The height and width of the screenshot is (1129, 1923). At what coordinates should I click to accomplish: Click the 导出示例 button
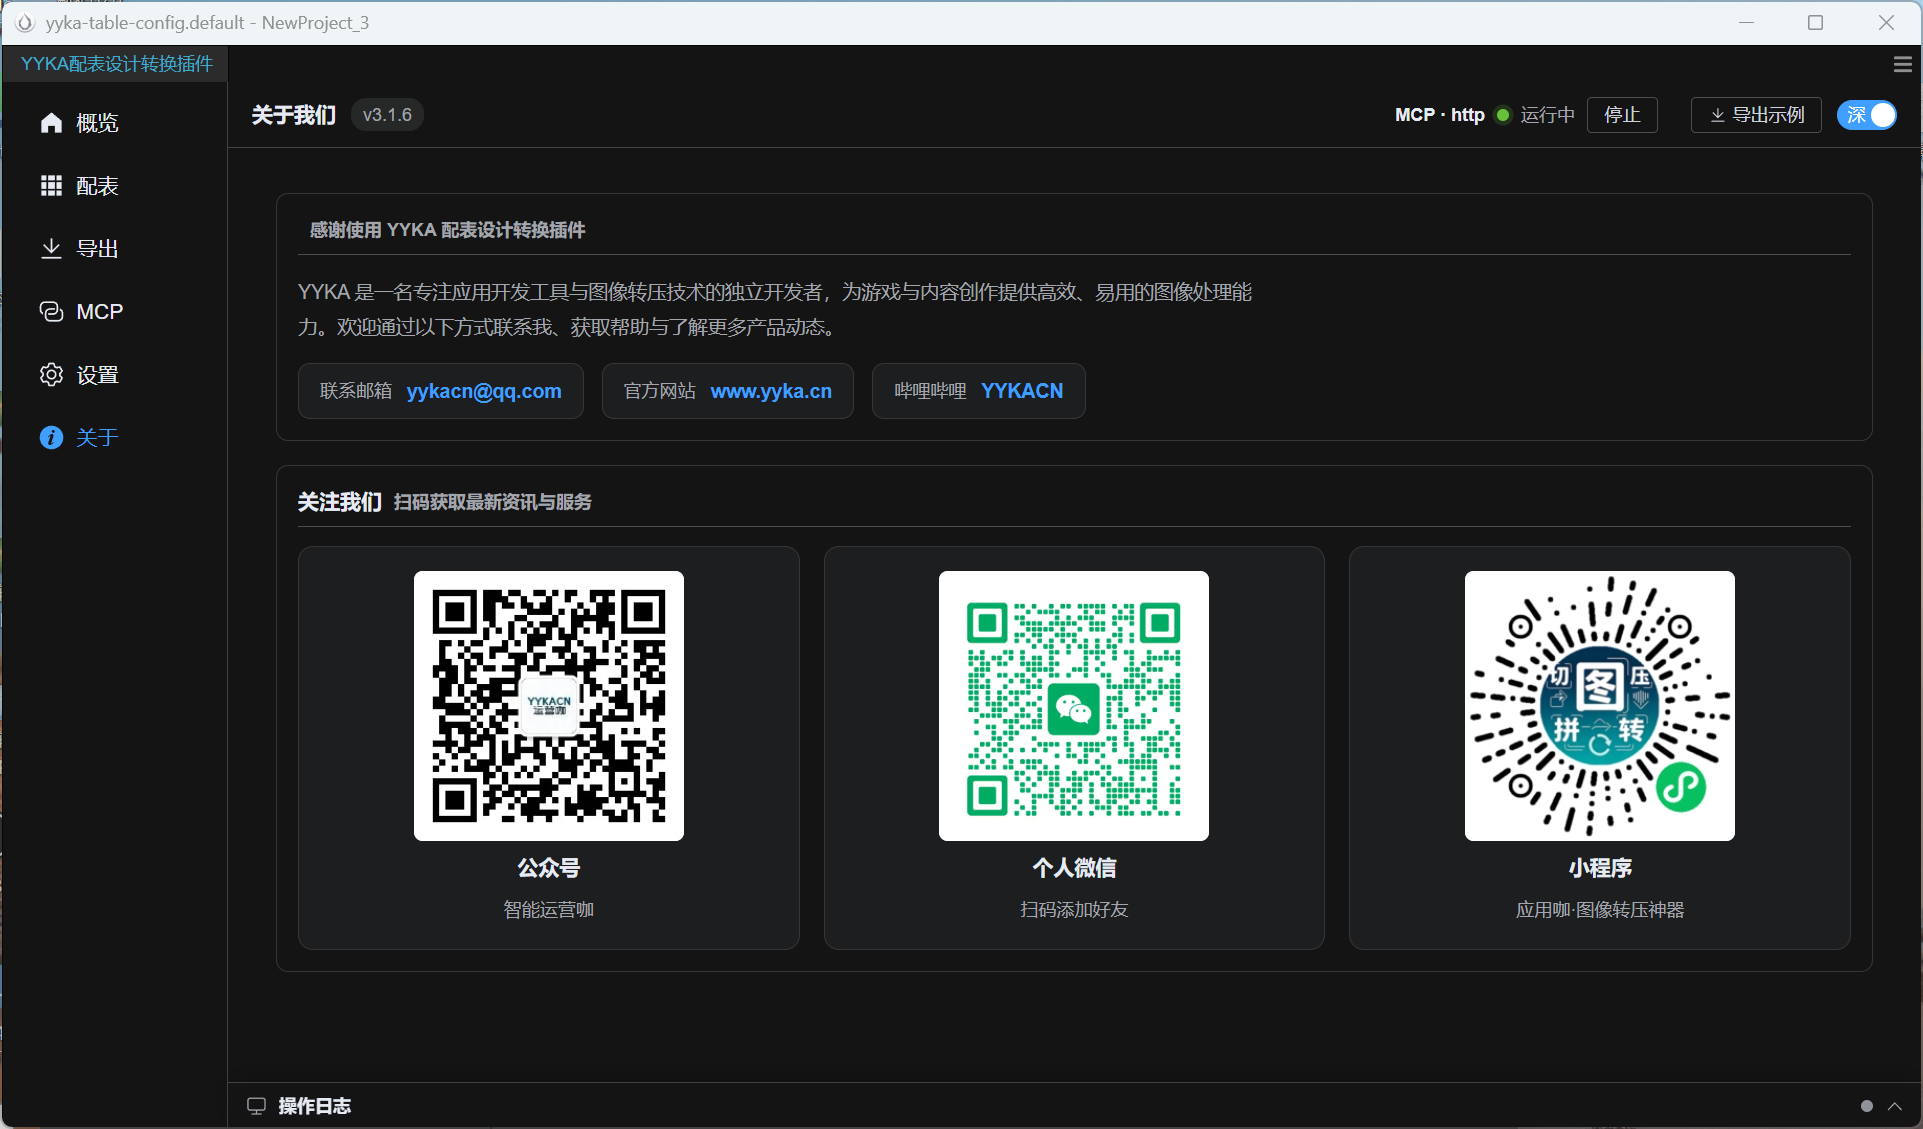tap(1756, 115)
